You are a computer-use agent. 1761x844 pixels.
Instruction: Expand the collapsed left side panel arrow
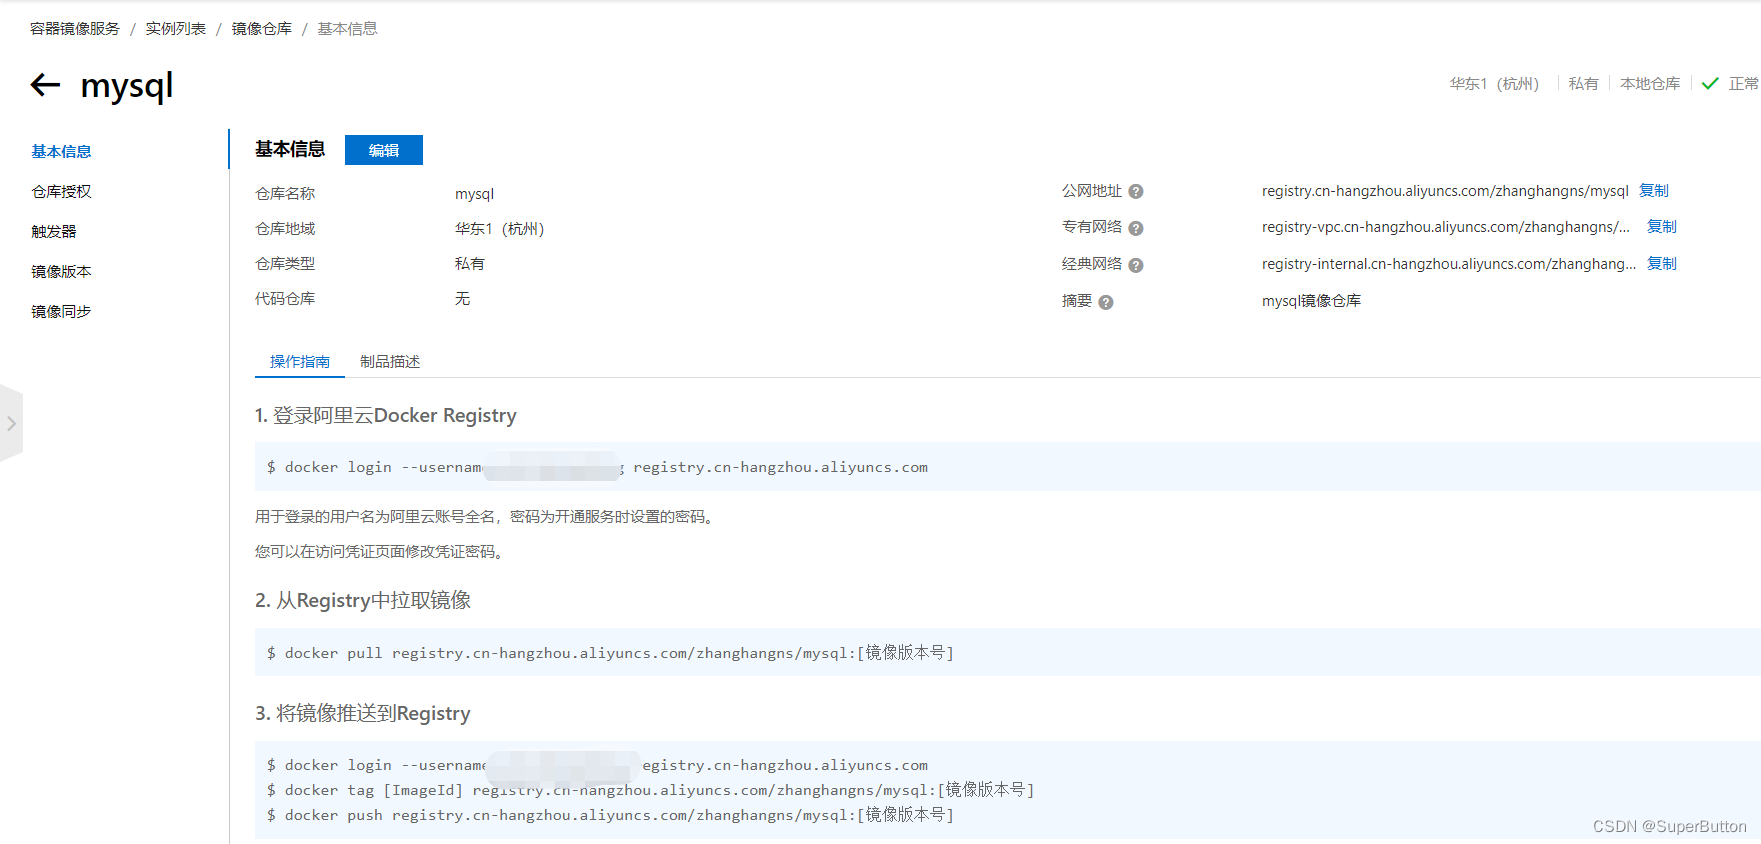[x=11, y=423]
